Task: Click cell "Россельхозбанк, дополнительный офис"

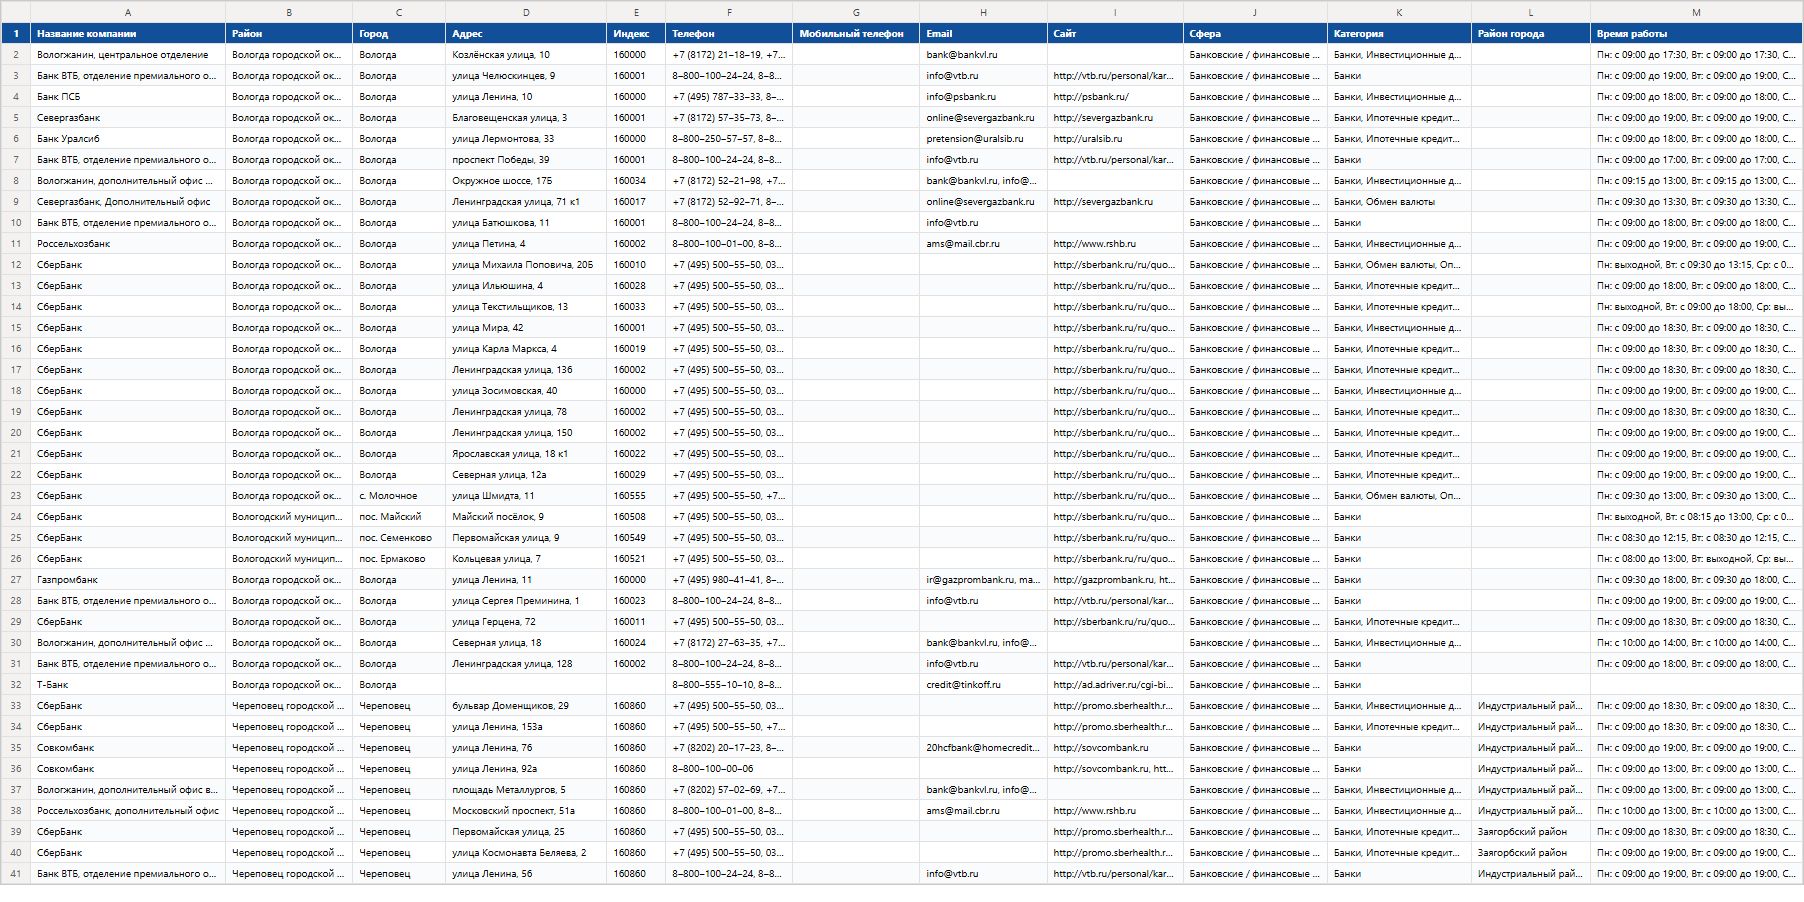Action: 128,811
